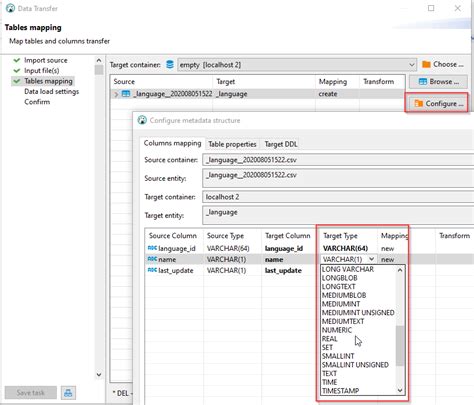Click the ABC type icon of language_id
The height and width of the screenshot is (405, 474).
(x=152, y=248)
